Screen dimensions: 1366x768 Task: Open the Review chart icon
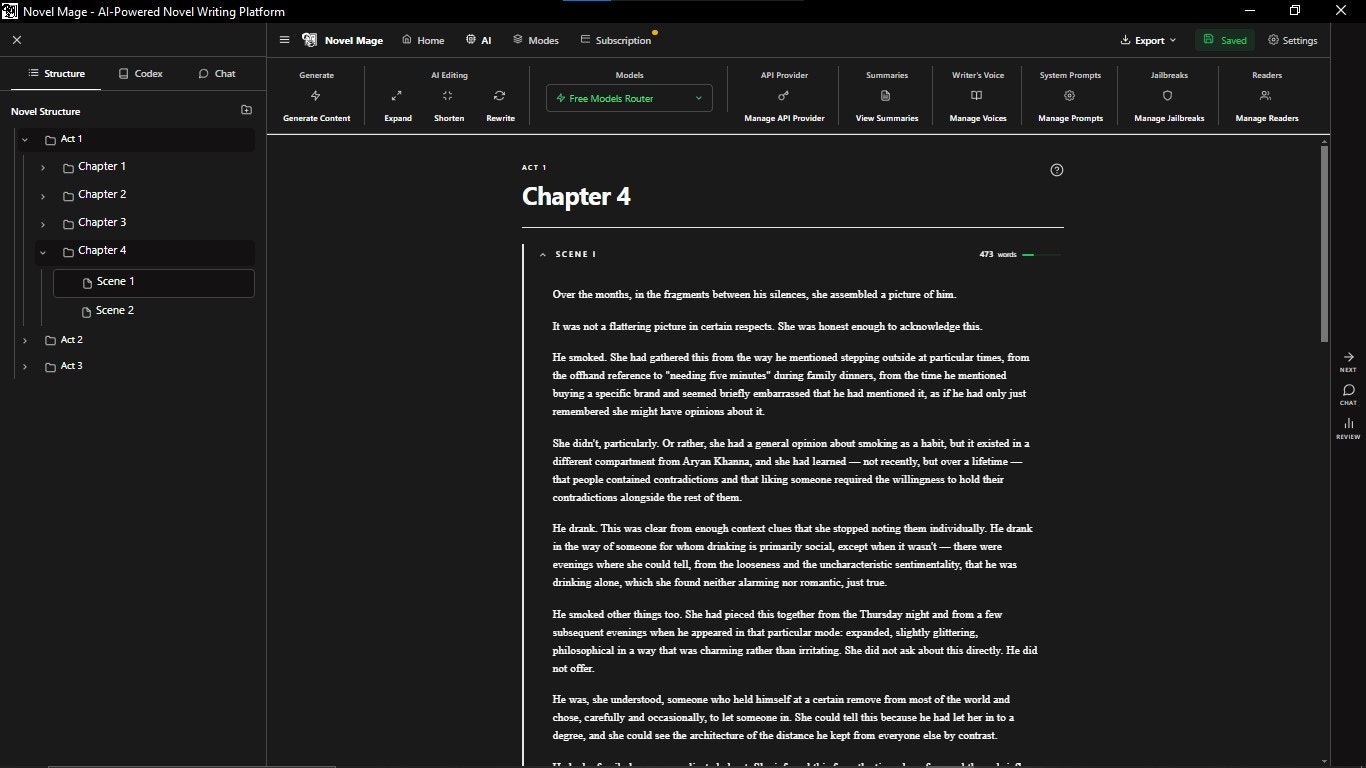(x=1348, y=424)
